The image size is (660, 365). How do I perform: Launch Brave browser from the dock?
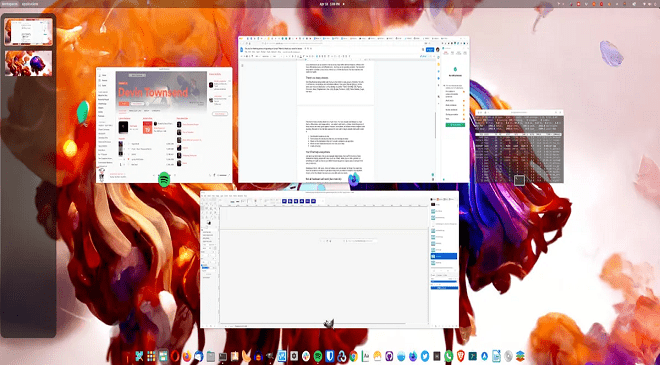(x=461, y=356)
